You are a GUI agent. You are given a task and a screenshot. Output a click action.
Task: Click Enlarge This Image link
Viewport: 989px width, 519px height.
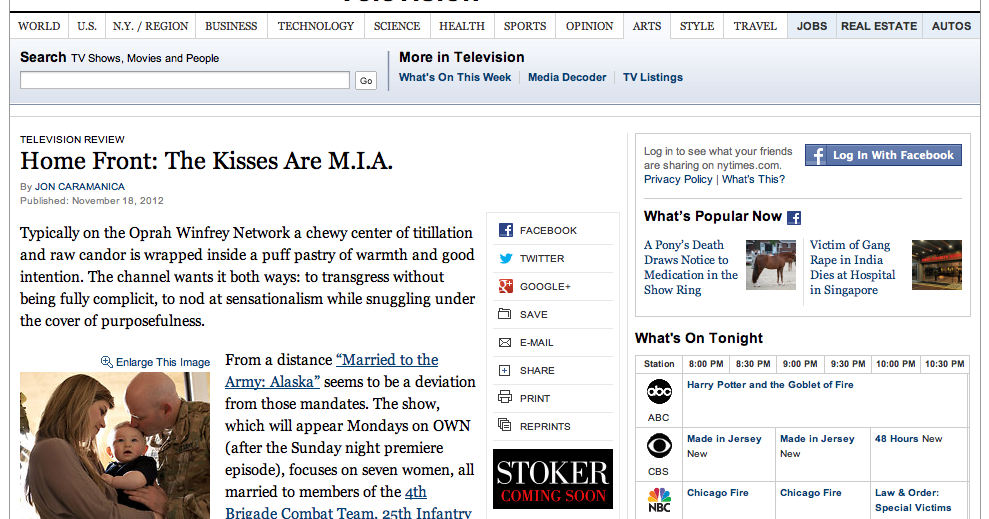[163, 362]
